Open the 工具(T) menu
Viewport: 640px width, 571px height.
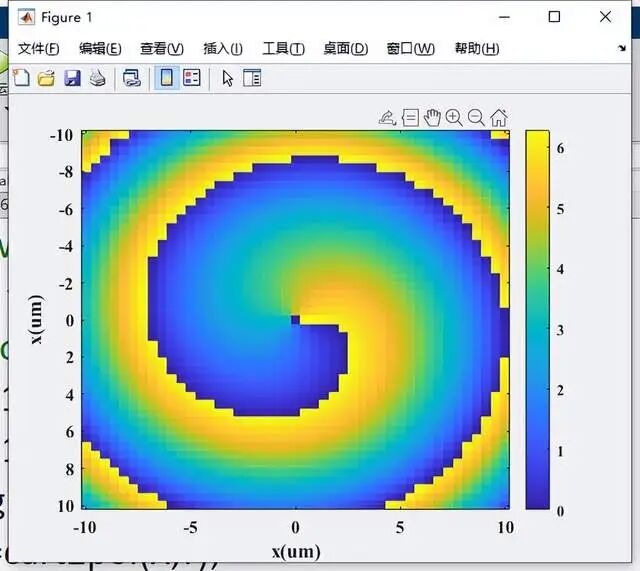coord(282,49)
